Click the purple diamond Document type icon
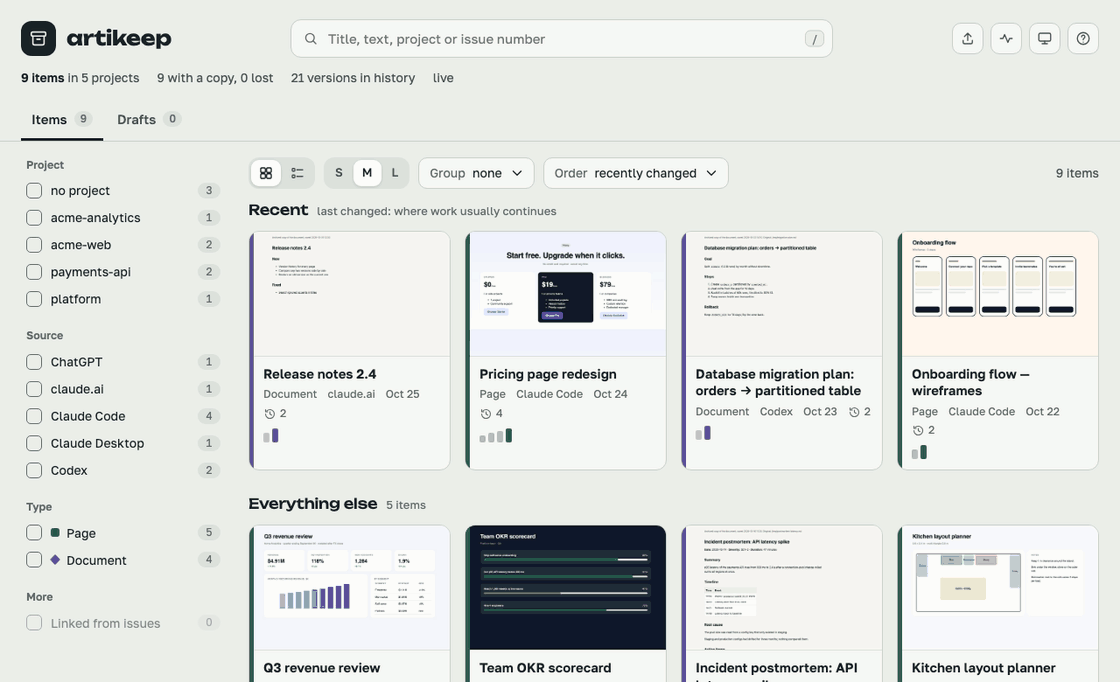This screenshot has height=682, width=1120. click(x=55, y=560)
